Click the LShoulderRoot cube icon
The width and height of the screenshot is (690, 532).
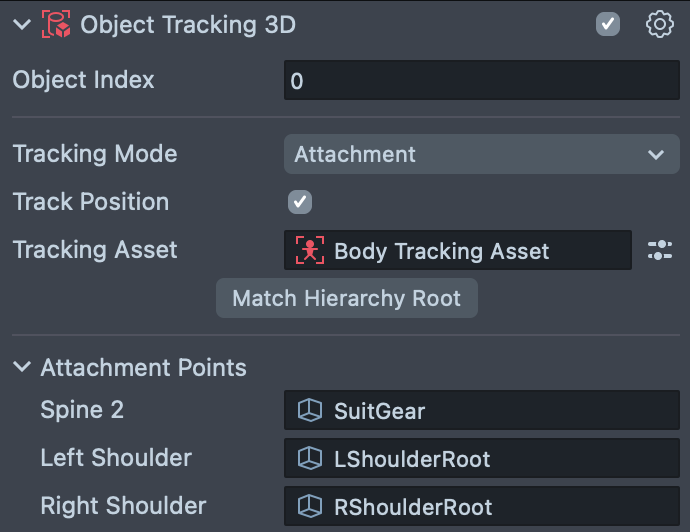tap(310, 459)
